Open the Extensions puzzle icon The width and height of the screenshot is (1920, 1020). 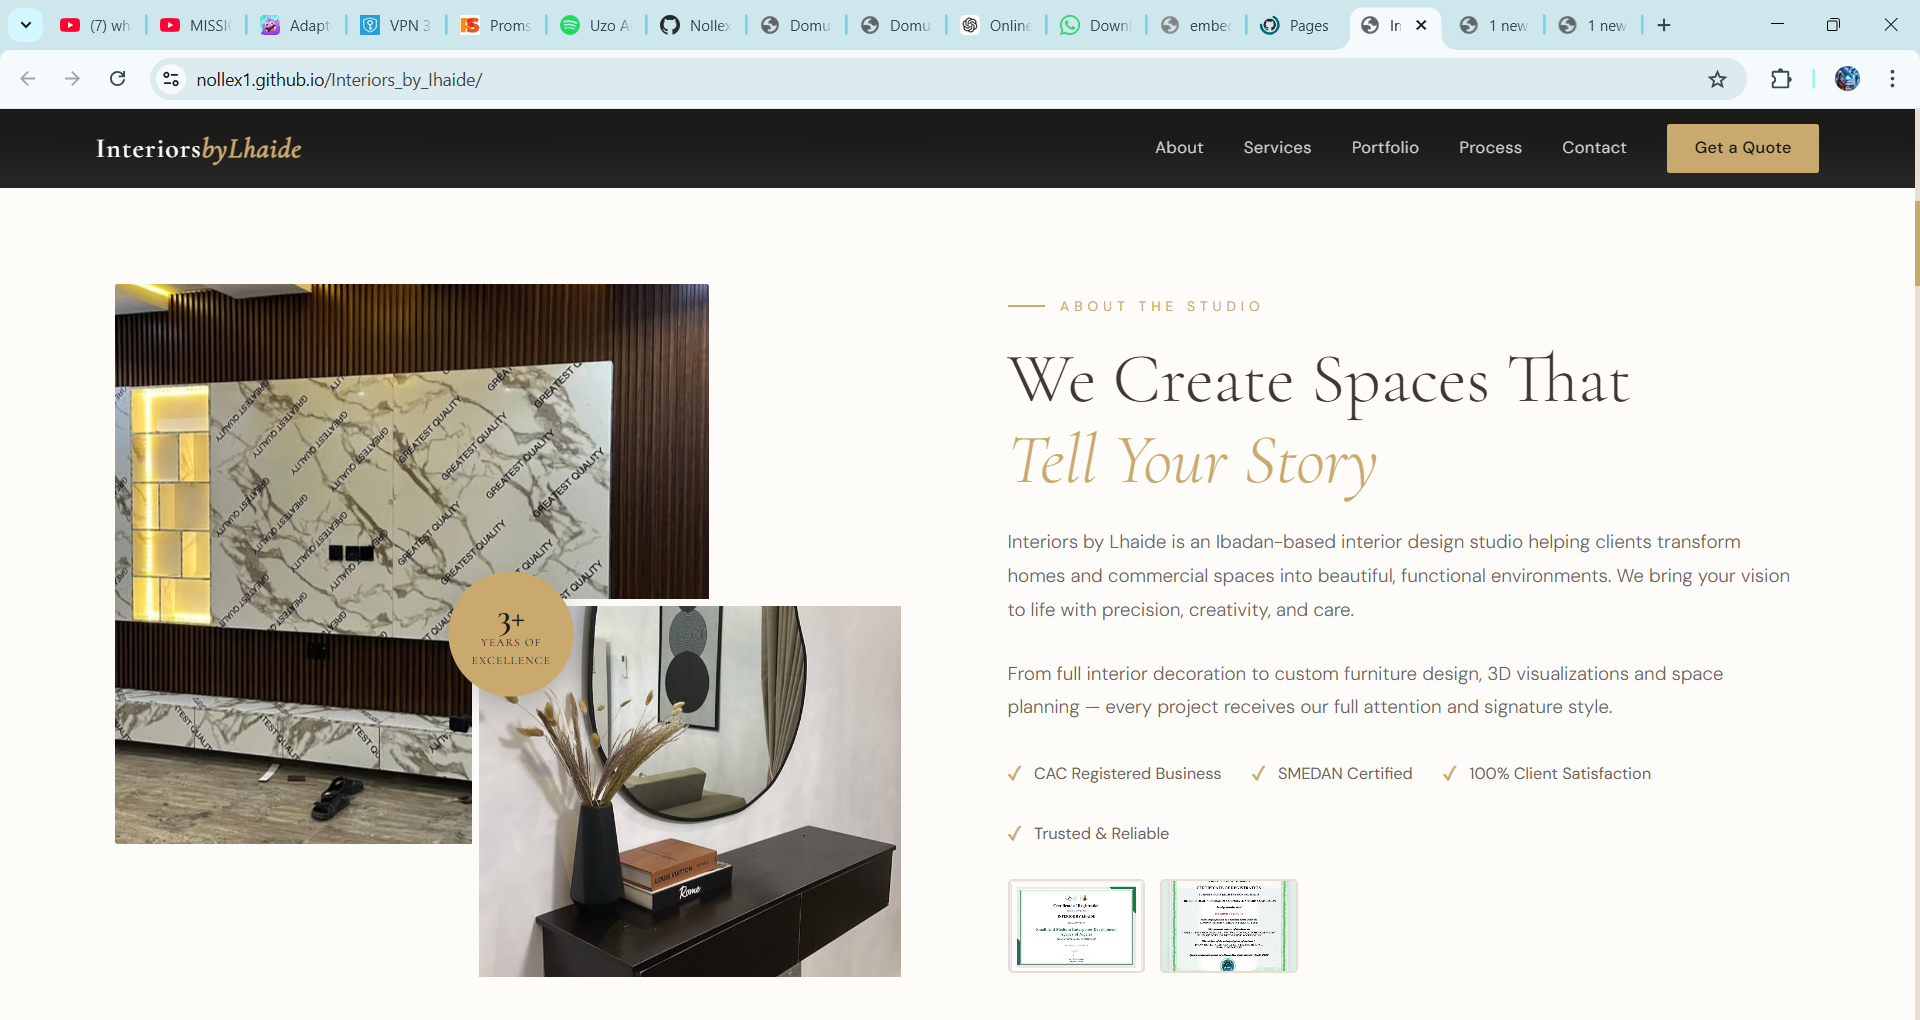tap(1781, 79)
